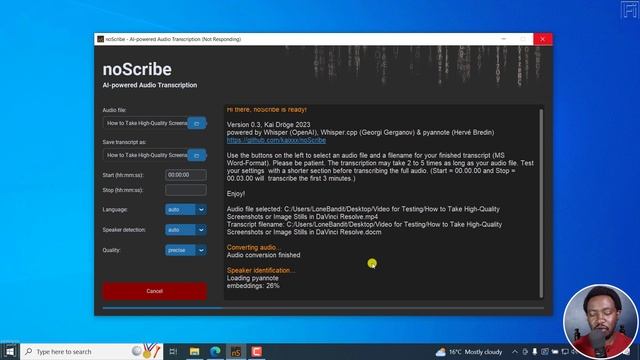This screenshot has height=360, width=640.
Task: Browse for audio file with folder icon
Action: (197, 123)
